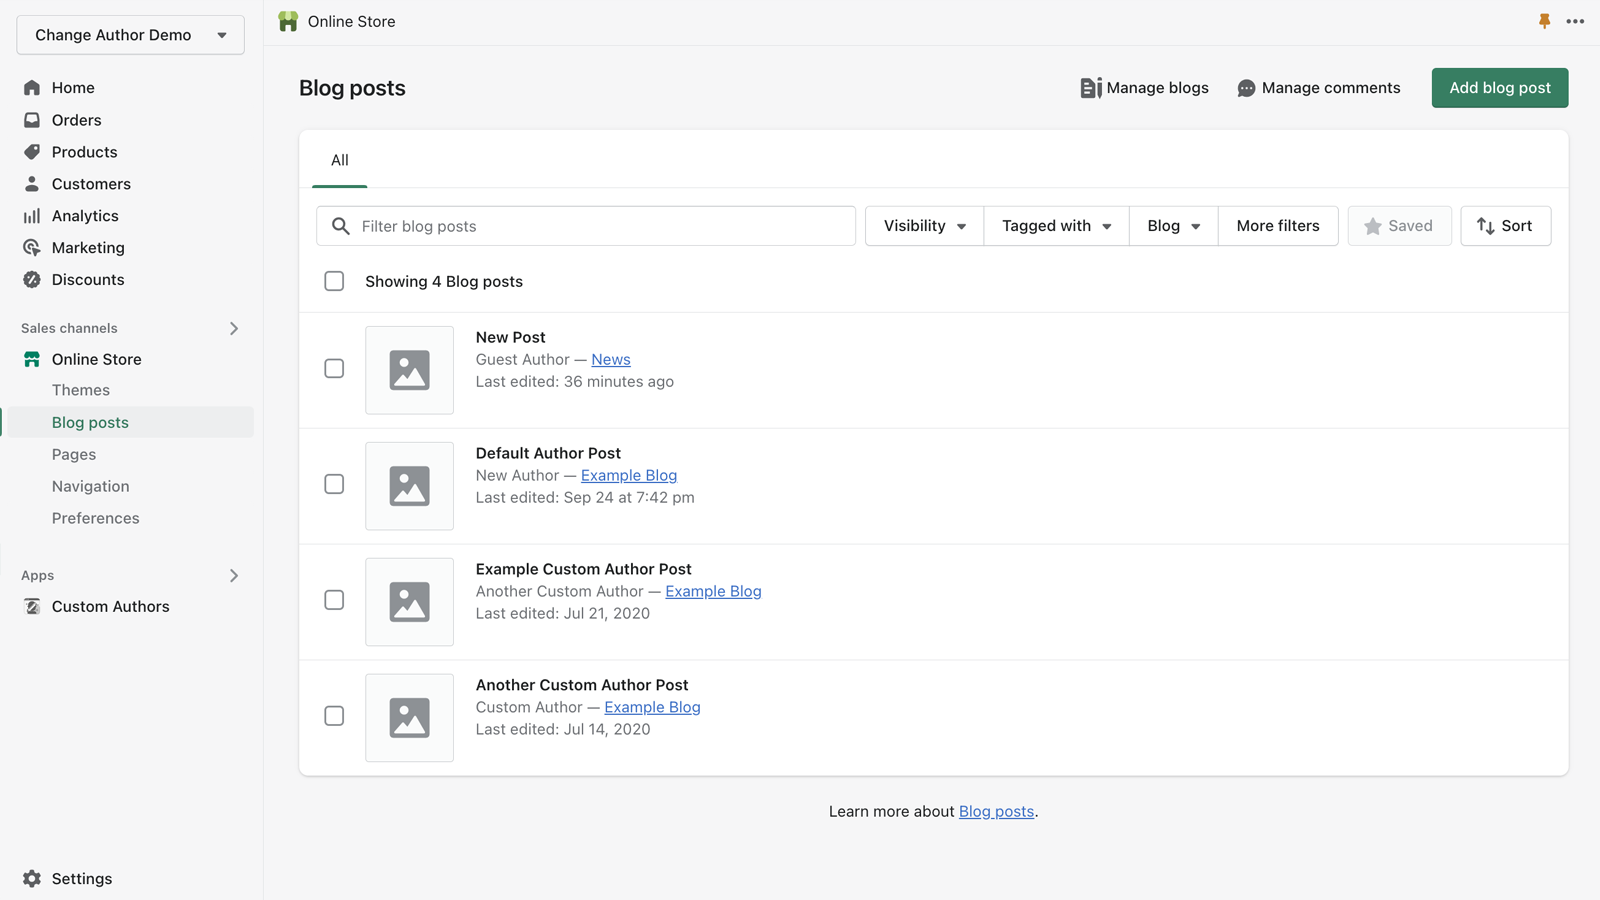Open Manage comments speech bubble icon
Viewport: 1600px width, 900px height.
pos(1245,88)
